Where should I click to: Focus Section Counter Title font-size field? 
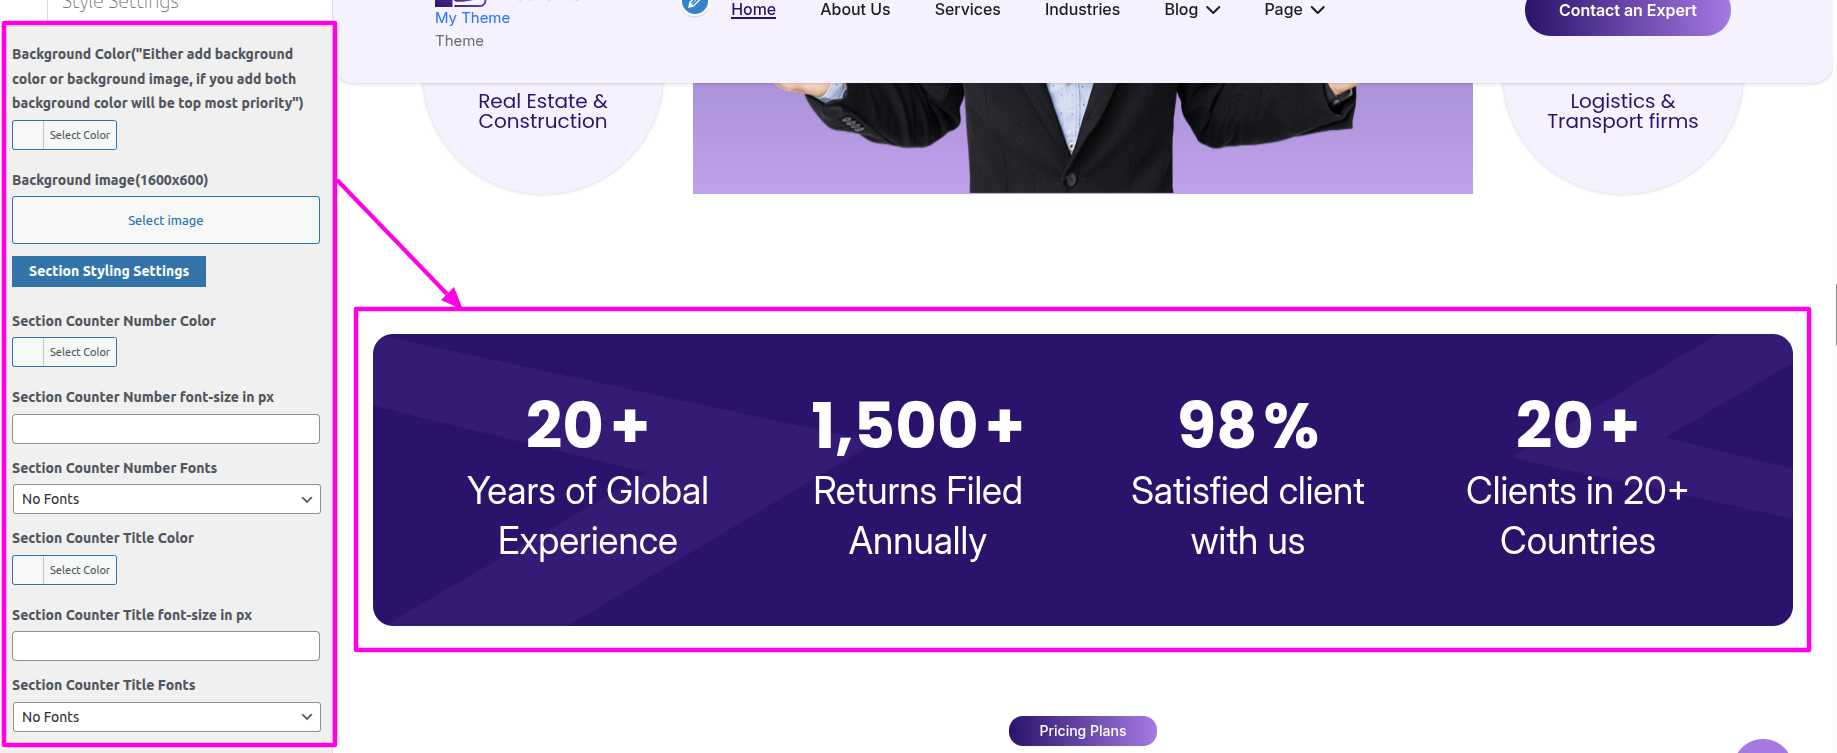[x=166, y=646]
